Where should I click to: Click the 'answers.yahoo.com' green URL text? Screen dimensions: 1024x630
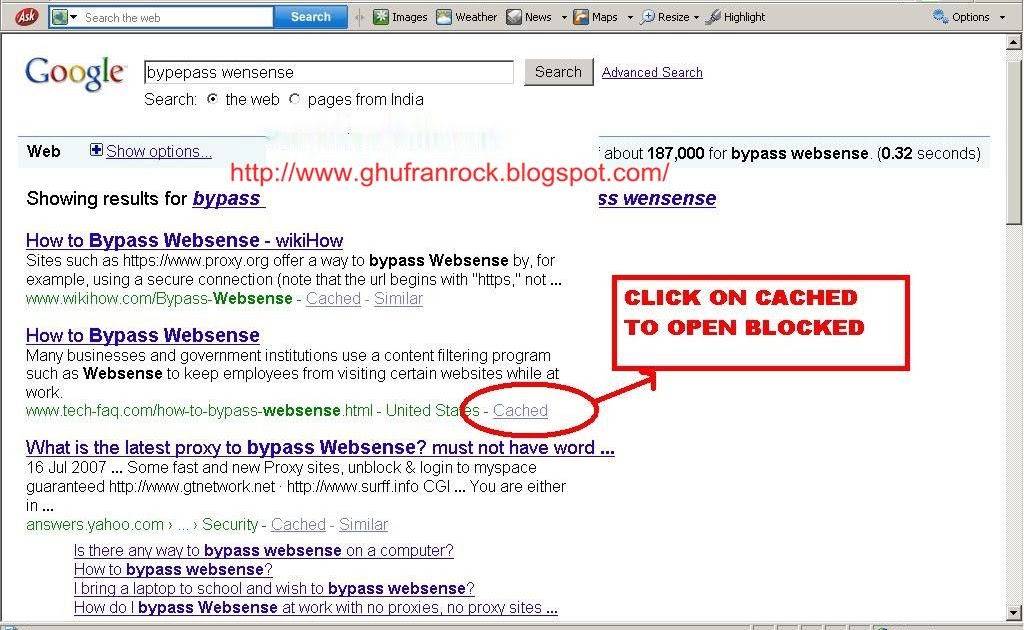coord(95,524)
